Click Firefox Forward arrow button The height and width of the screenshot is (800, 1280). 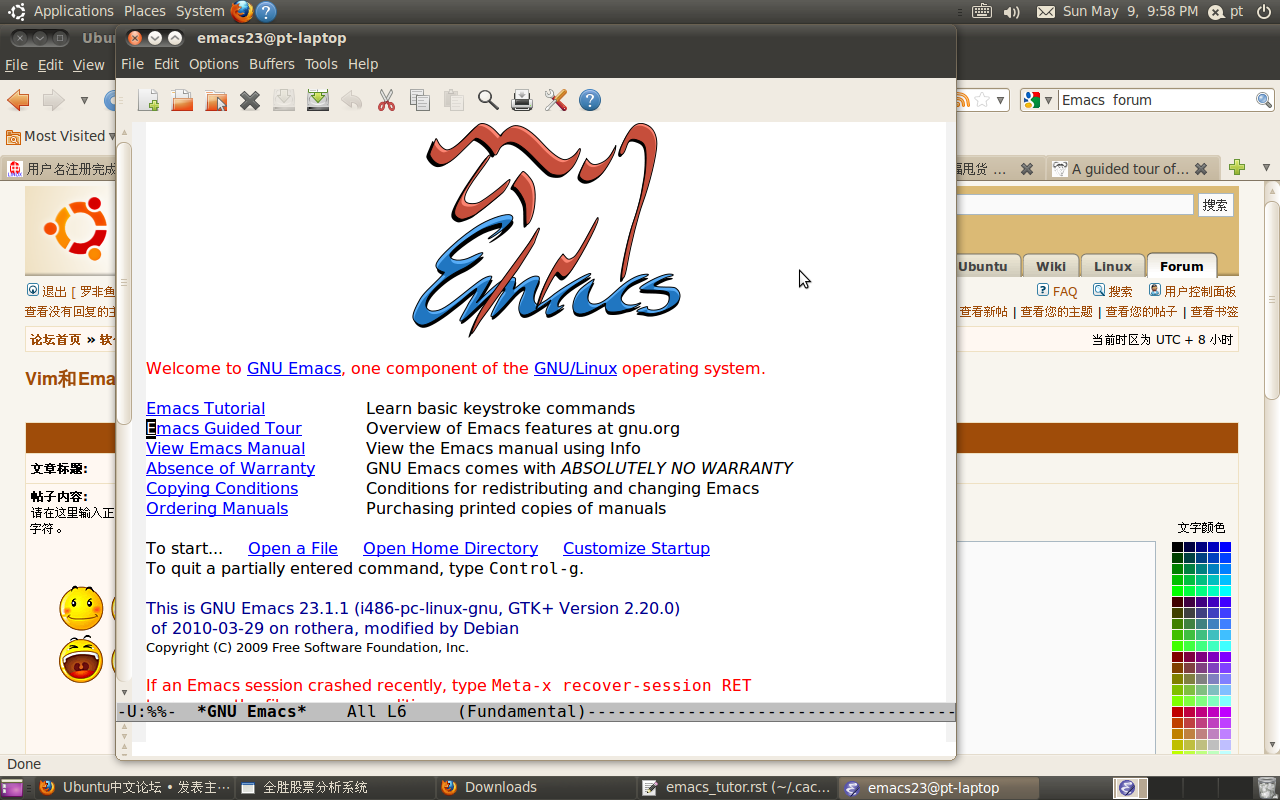click(53, 100)
